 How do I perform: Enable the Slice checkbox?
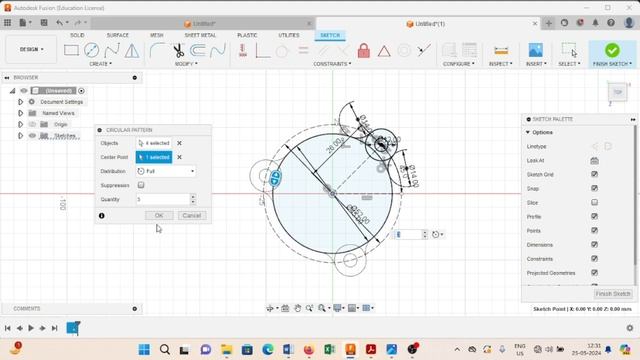(594, 202)
